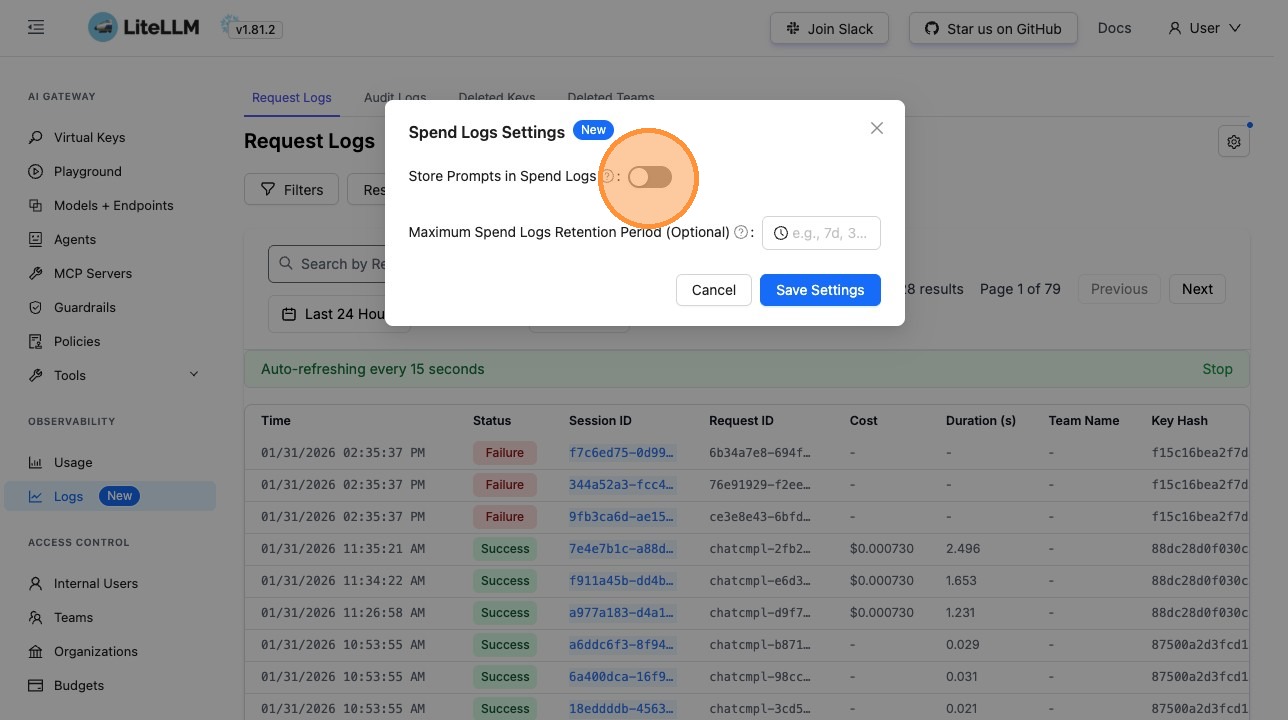The height and width of the screenshot is (720, 1288).
Task: Open the logs settings gear icon
Action: click(x=1234, y=142)
